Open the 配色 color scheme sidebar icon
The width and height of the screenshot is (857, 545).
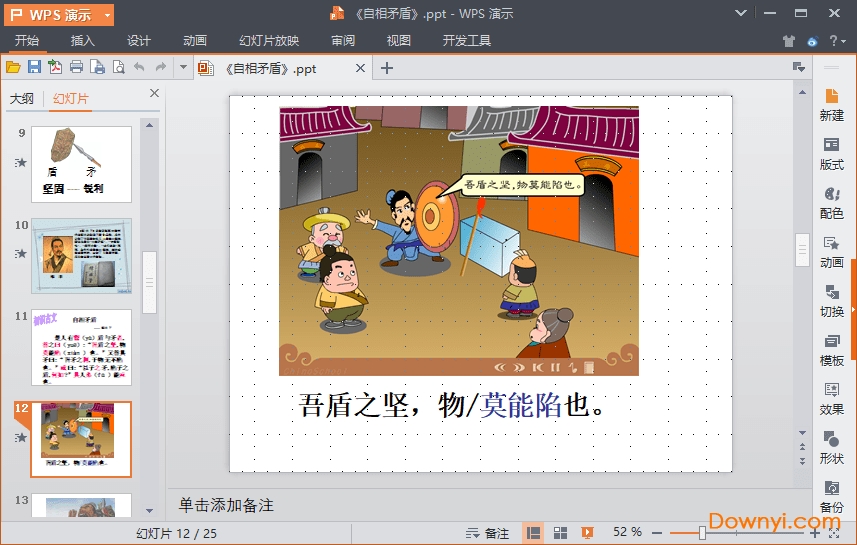click(831, 203)
